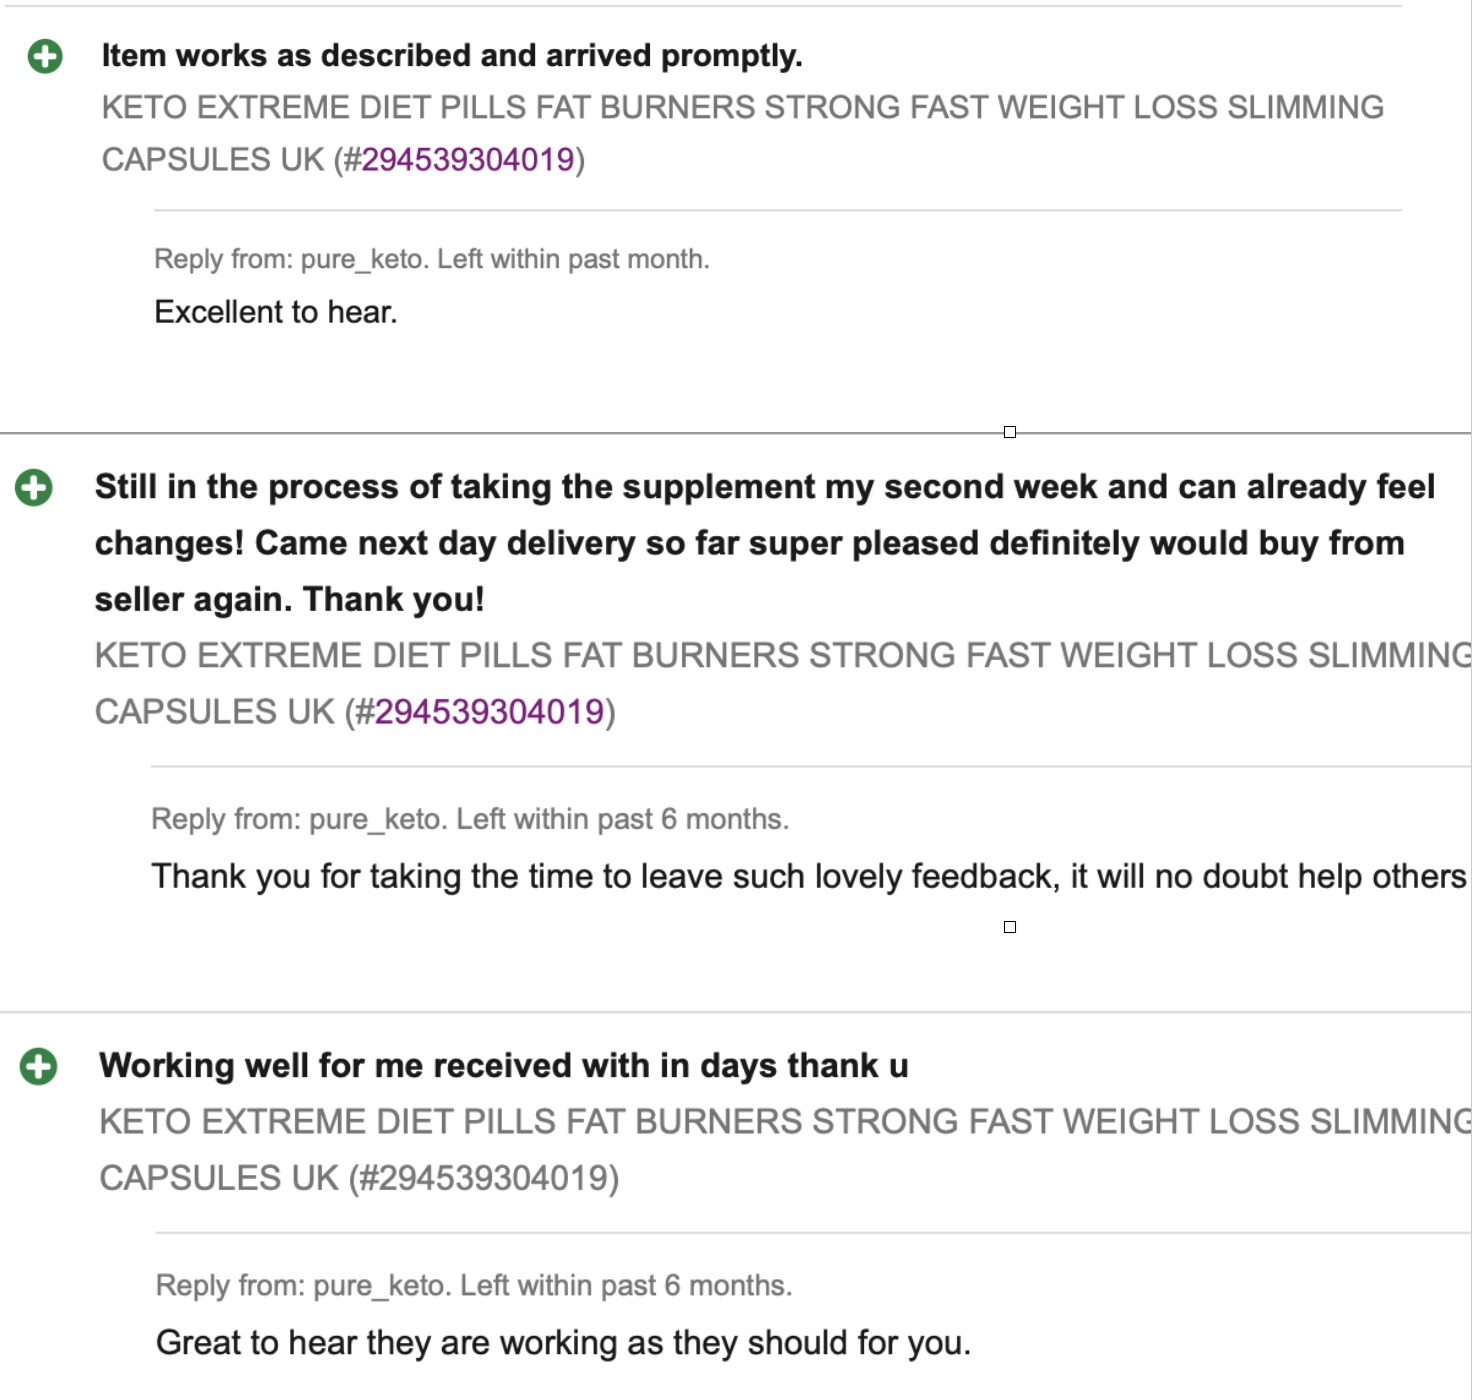Screen dimensions: 1472x1400
Task: Click the square handle below the "lovely feedback" reply
Action: coord(1010,927)
